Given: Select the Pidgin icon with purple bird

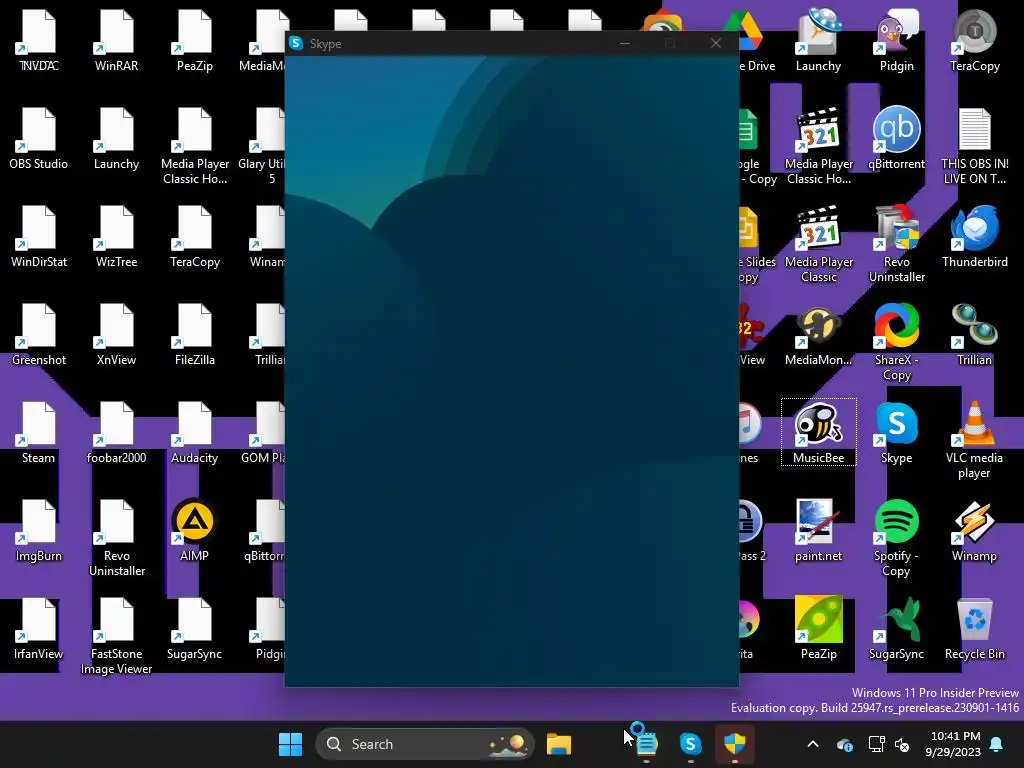Looking at the screenshot, I should [897, 40].
